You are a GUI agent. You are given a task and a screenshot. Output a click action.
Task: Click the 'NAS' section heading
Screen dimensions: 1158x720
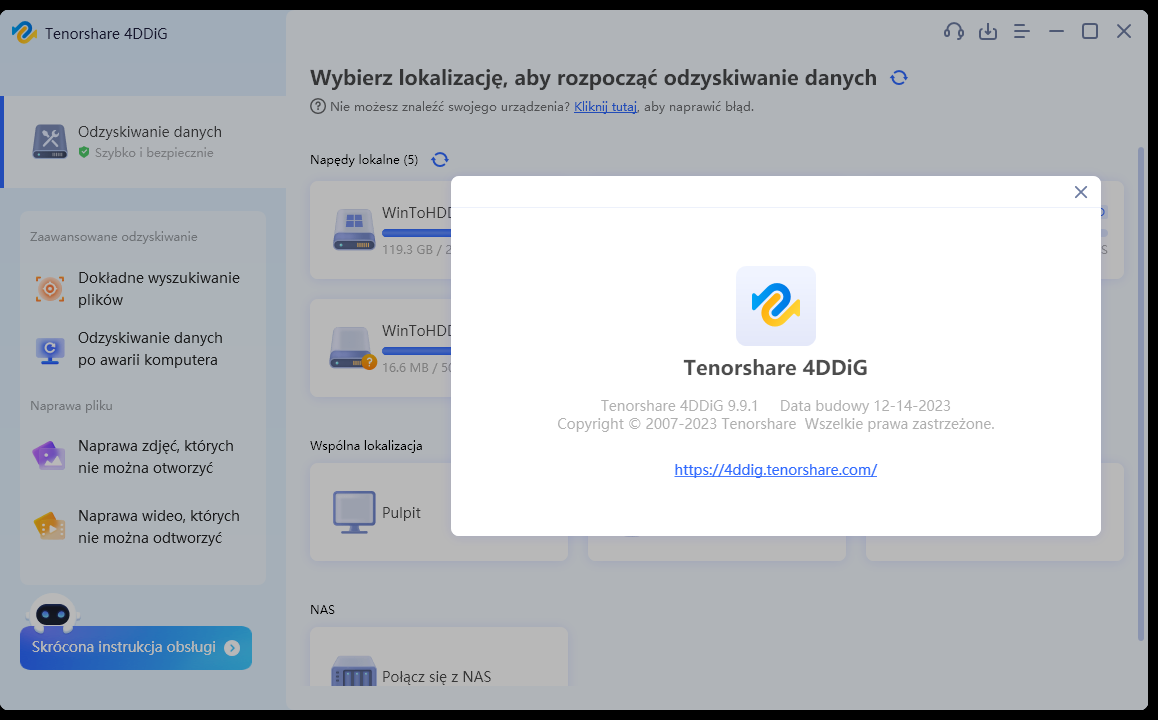322,609
